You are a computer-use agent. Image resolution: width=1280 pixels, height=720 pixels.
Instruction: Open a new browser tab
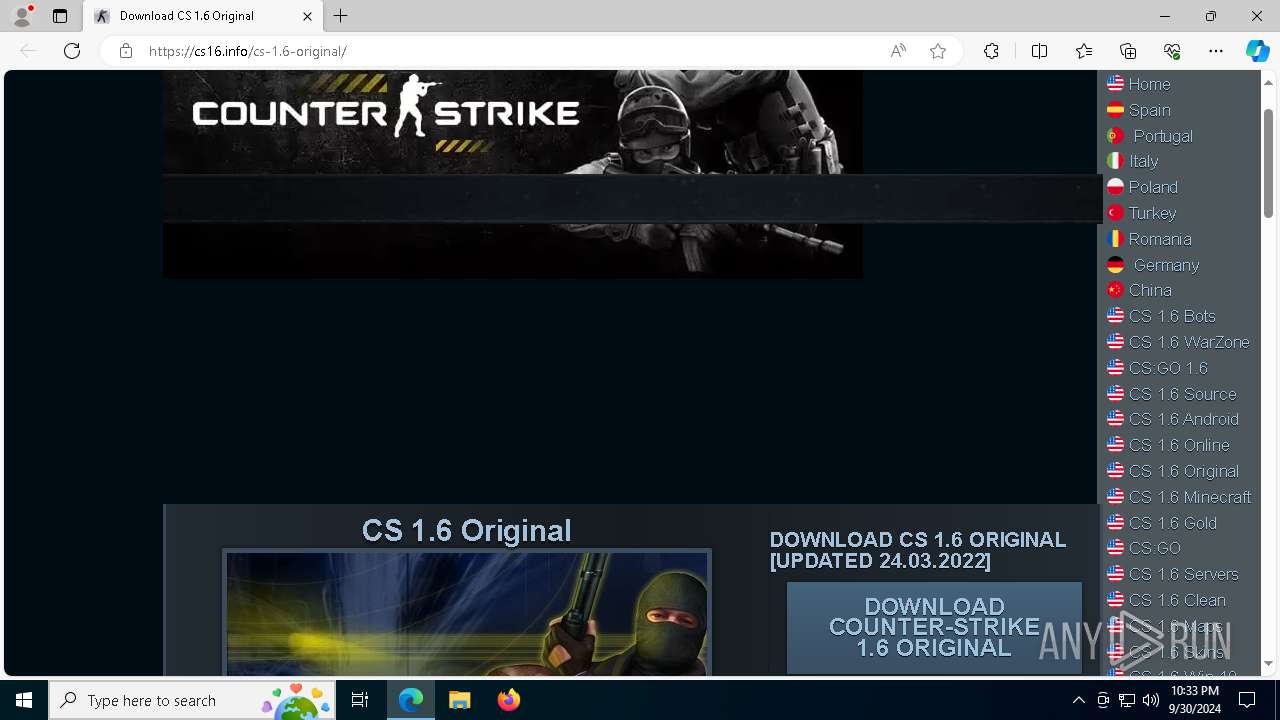tap(341, 16)
